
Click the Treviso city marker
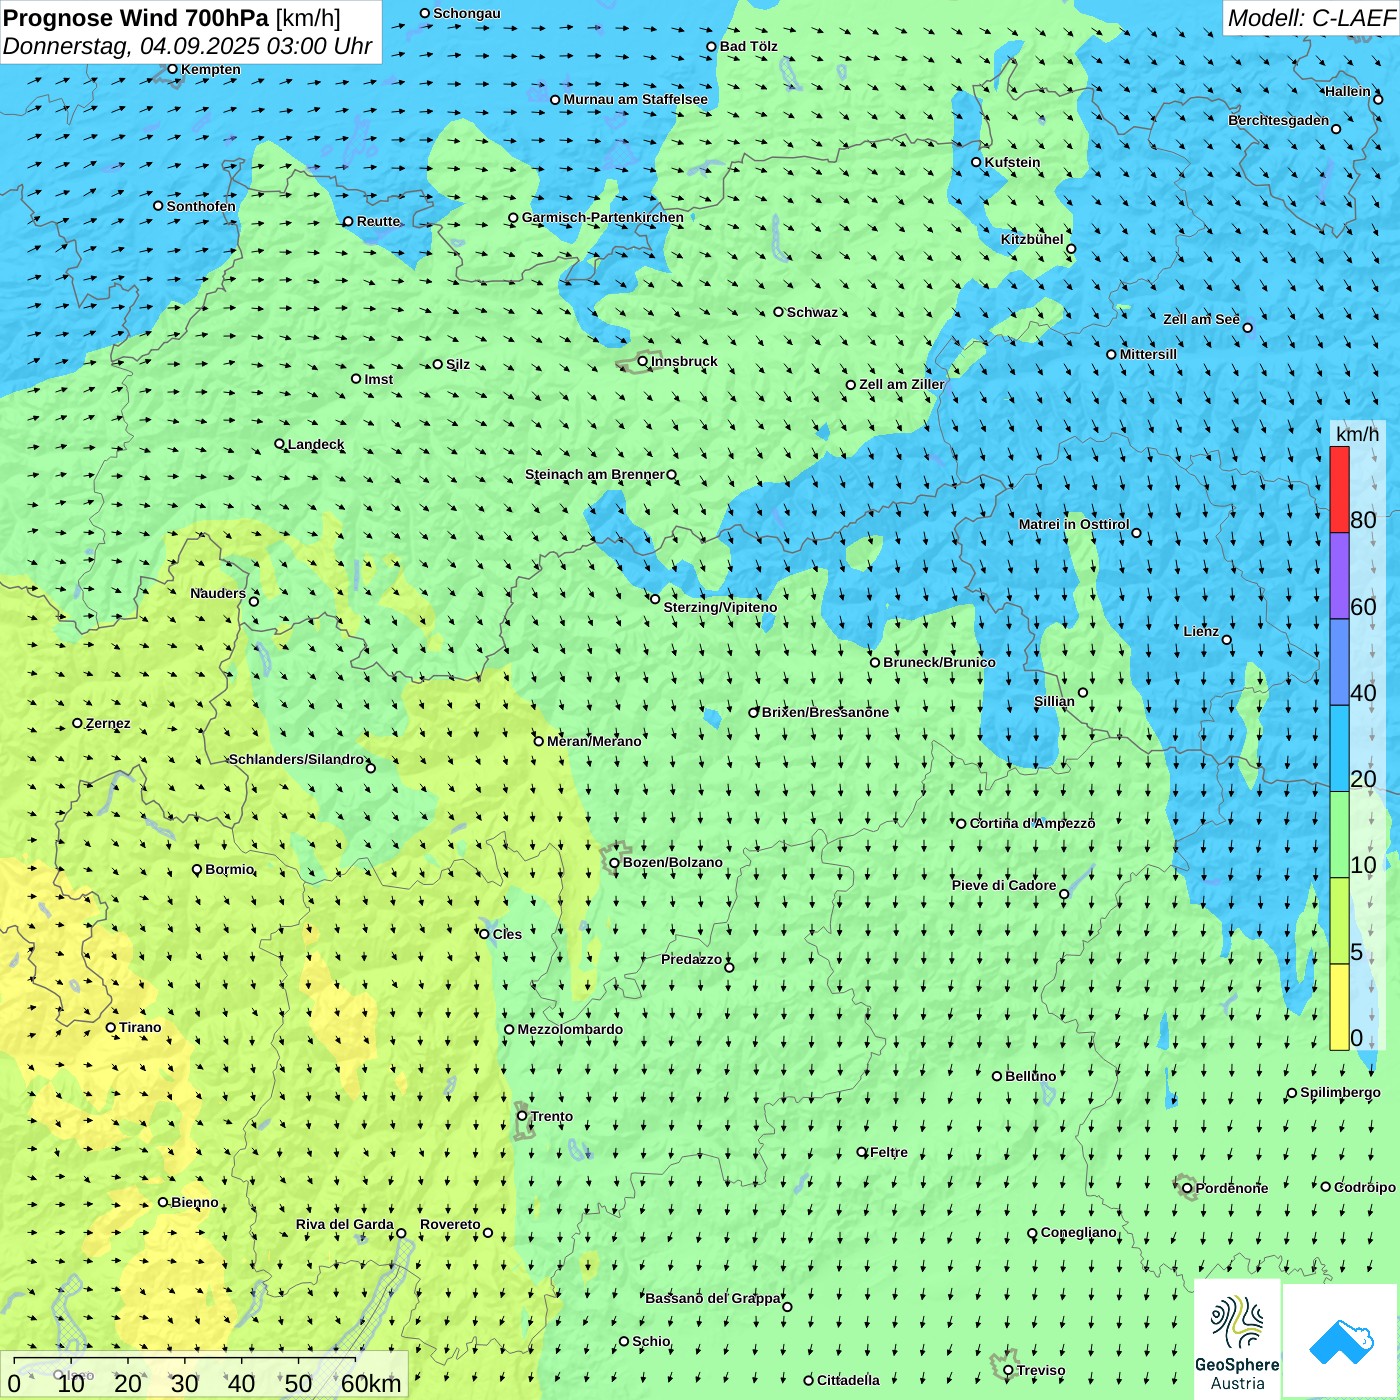click(1008, 1370)
